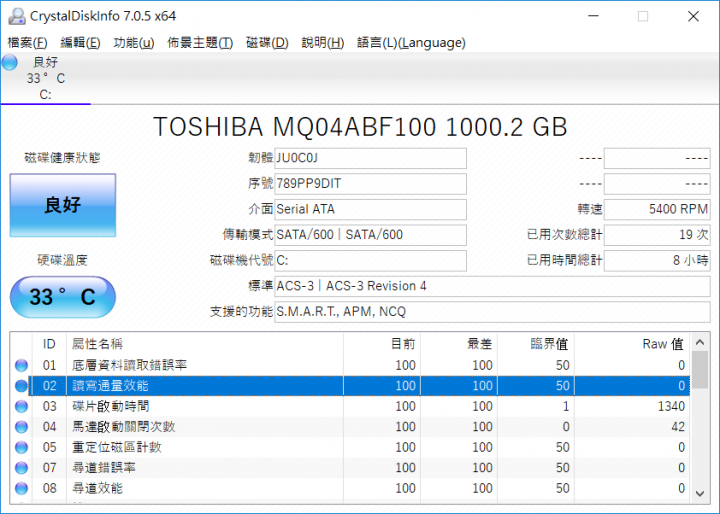Open the 佈景主題(T) menu
This screenshot has height=514, width=720.
[200, 43]
